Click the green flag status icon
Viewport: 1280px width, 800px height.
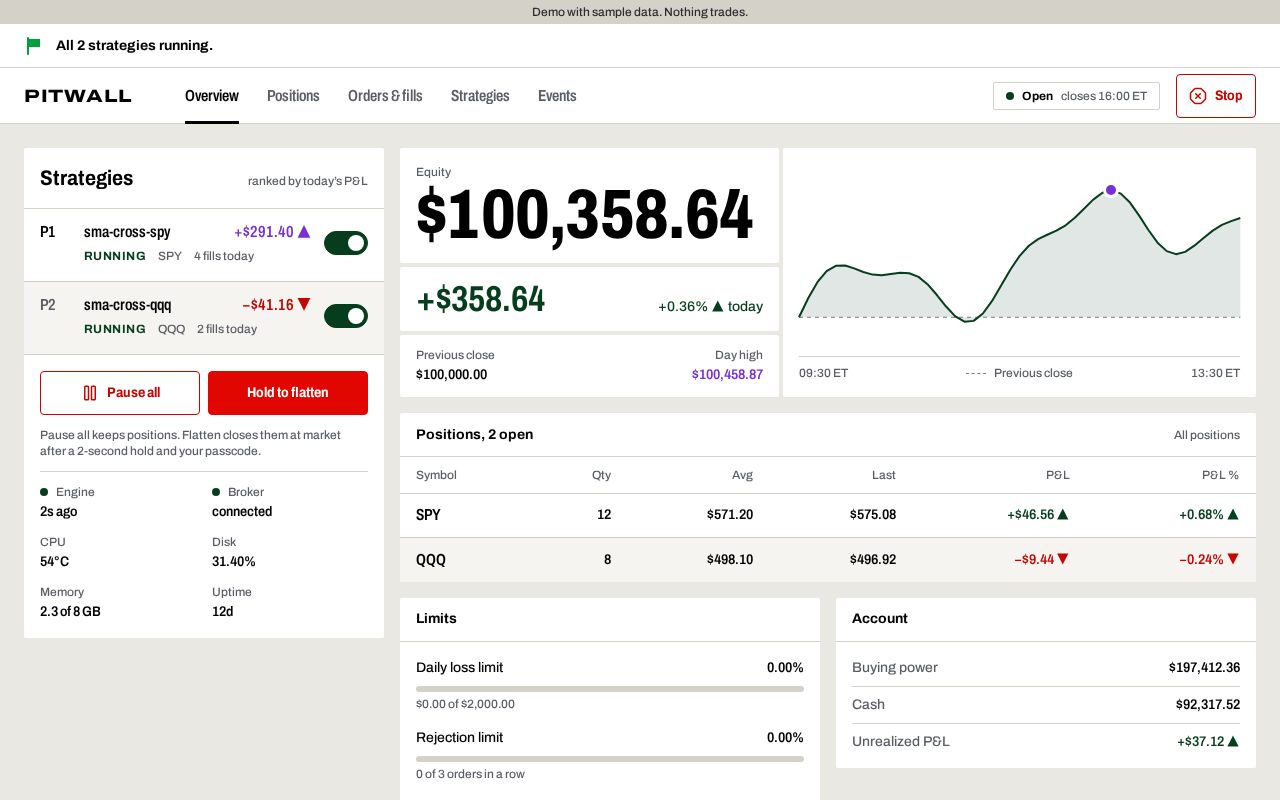[x=33, y=45]
